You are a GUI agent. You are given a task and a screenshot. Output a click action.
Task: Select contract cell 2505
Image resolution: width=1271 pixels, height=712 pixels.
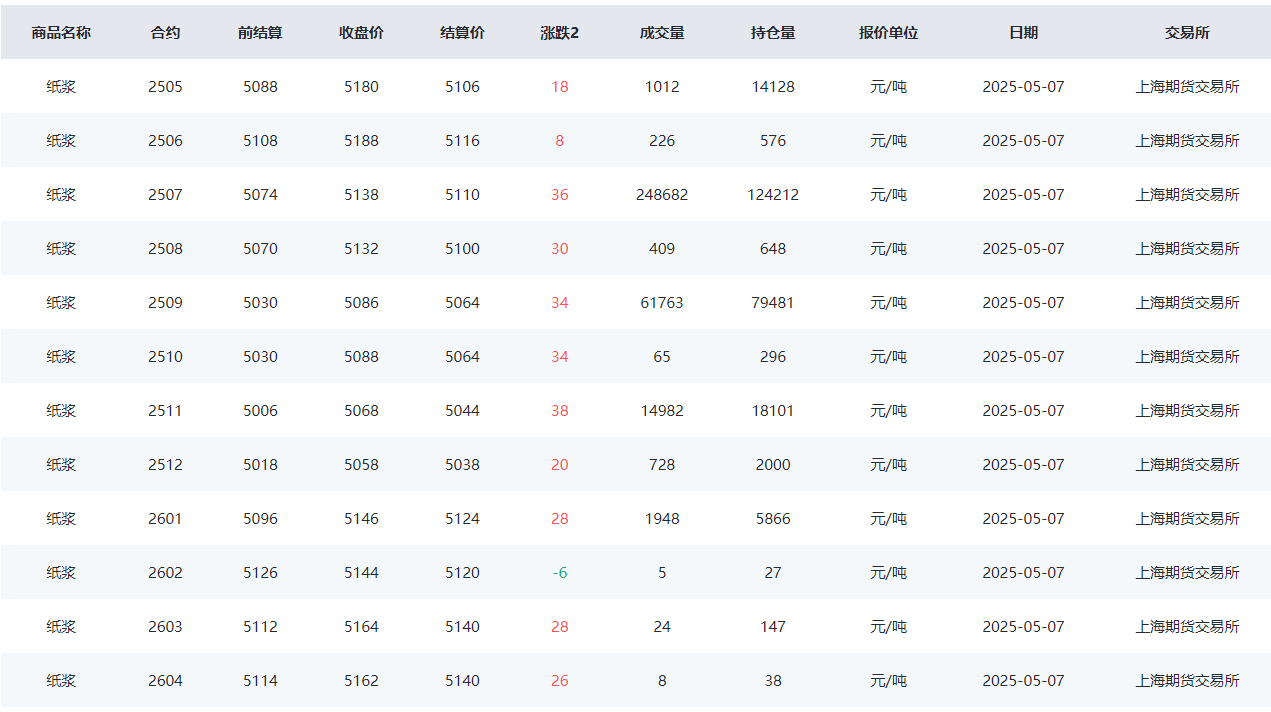click(165, 87)
